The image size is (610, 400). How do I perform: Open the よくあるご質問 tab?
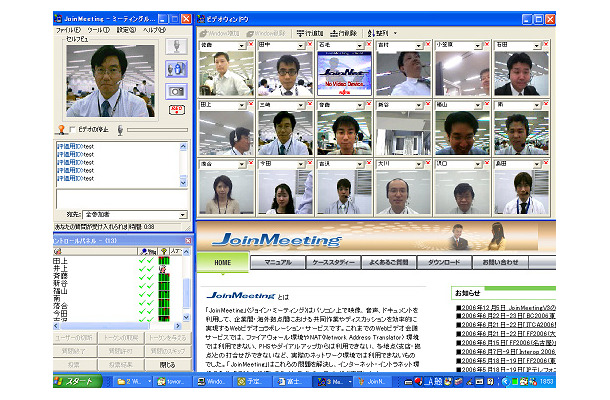pos(389,263)
